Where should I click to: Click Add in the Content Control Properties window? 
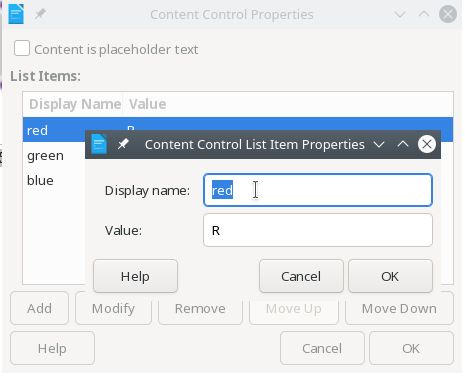(39, 308)
